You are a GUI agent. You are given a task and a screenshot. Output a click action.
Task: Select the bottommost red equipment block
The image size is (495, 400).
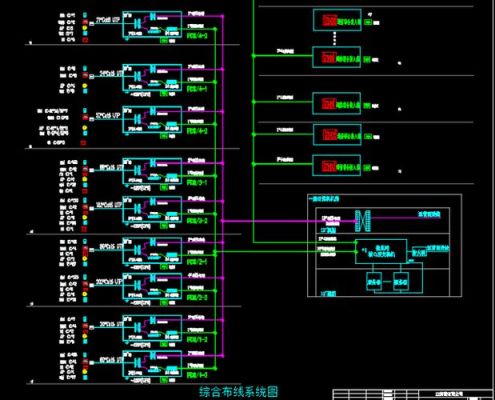(329, 166)
